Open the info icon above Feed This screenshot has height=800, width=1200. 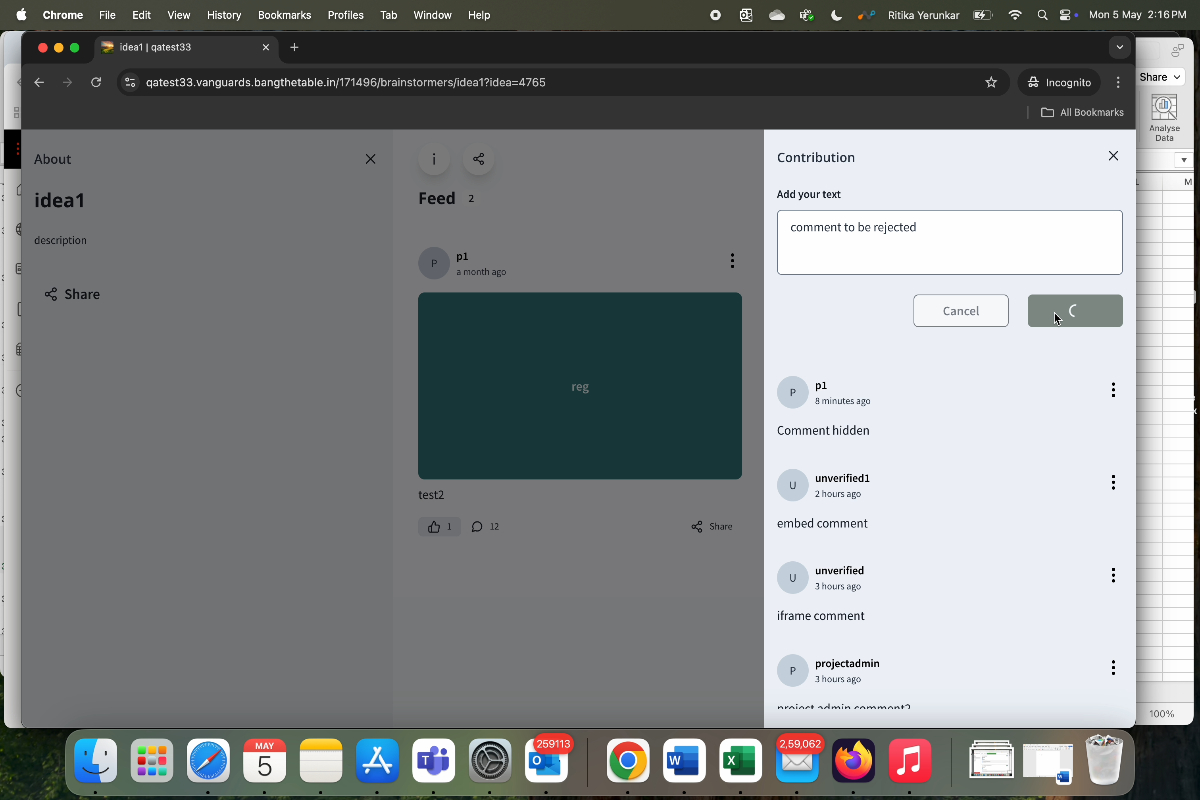[x=434, y=159]
